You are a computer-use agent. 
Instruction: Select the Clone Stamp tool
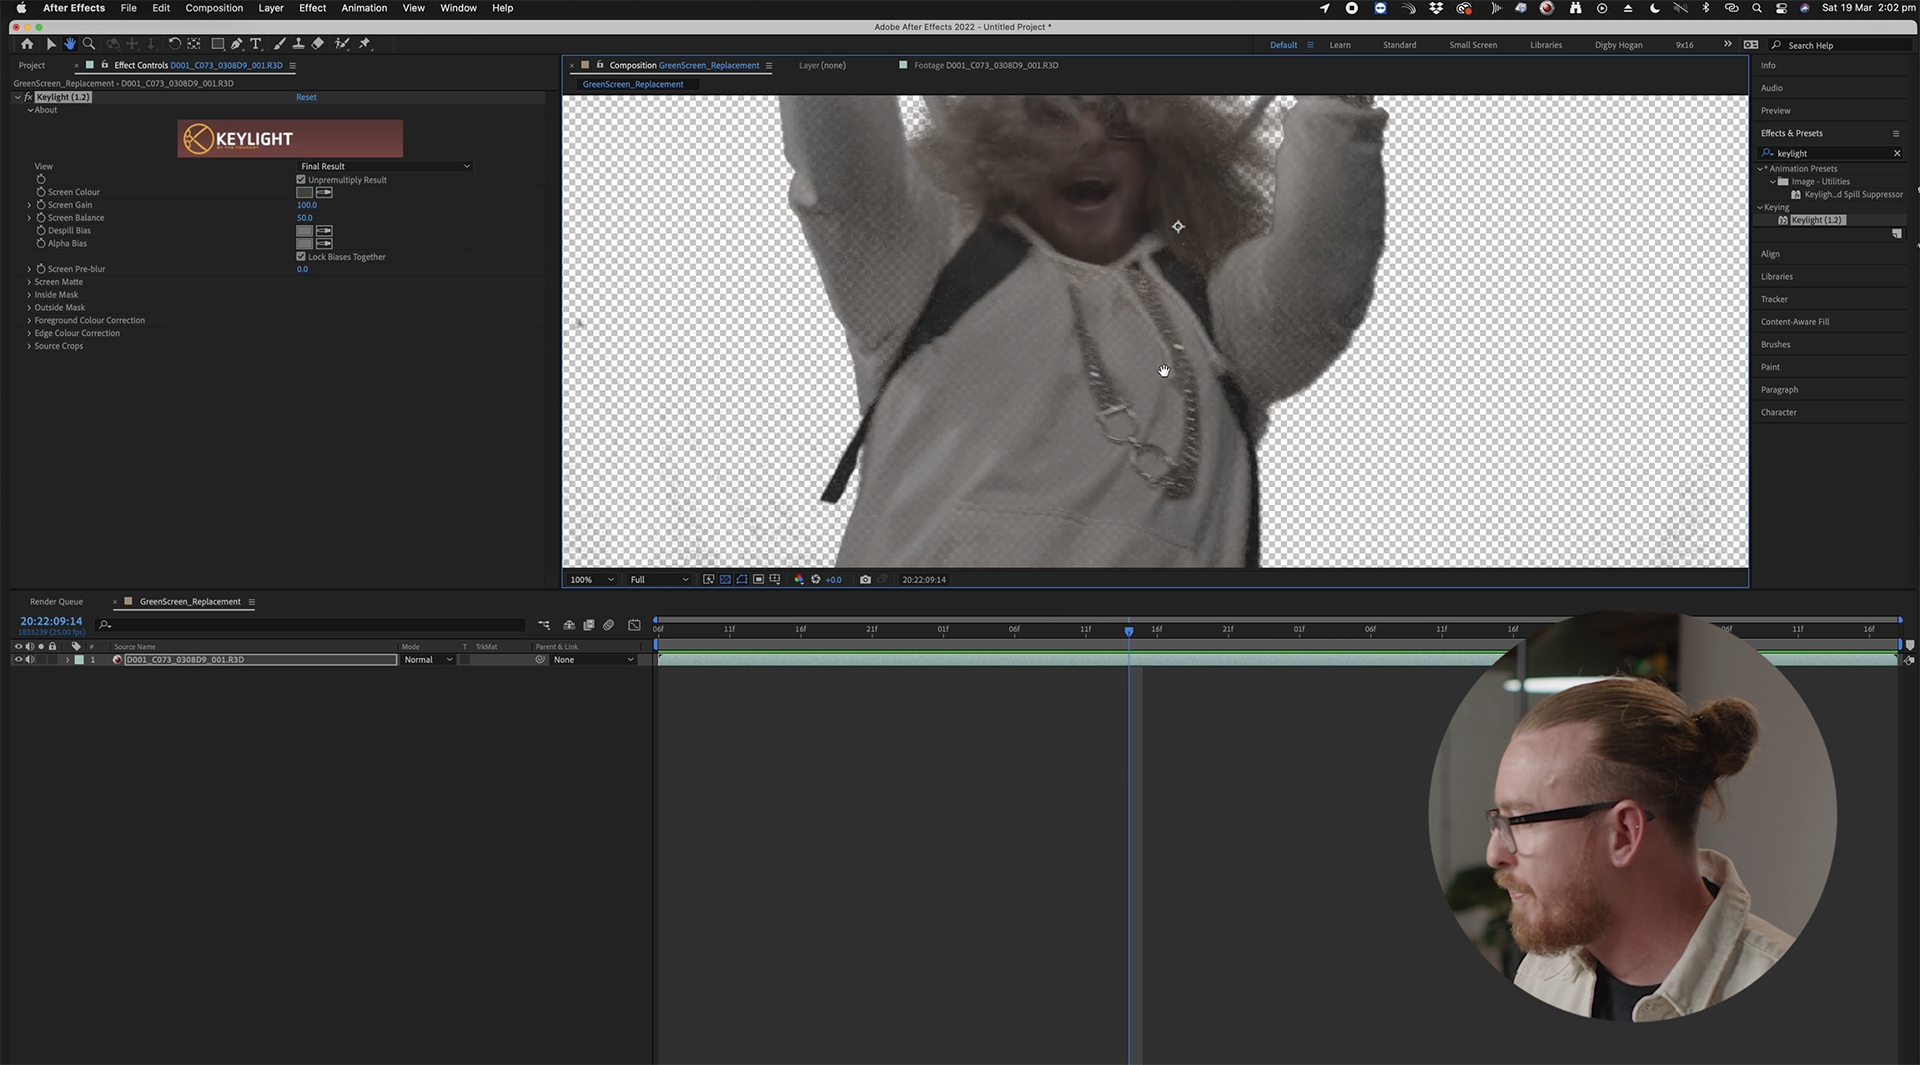(298, 44)
